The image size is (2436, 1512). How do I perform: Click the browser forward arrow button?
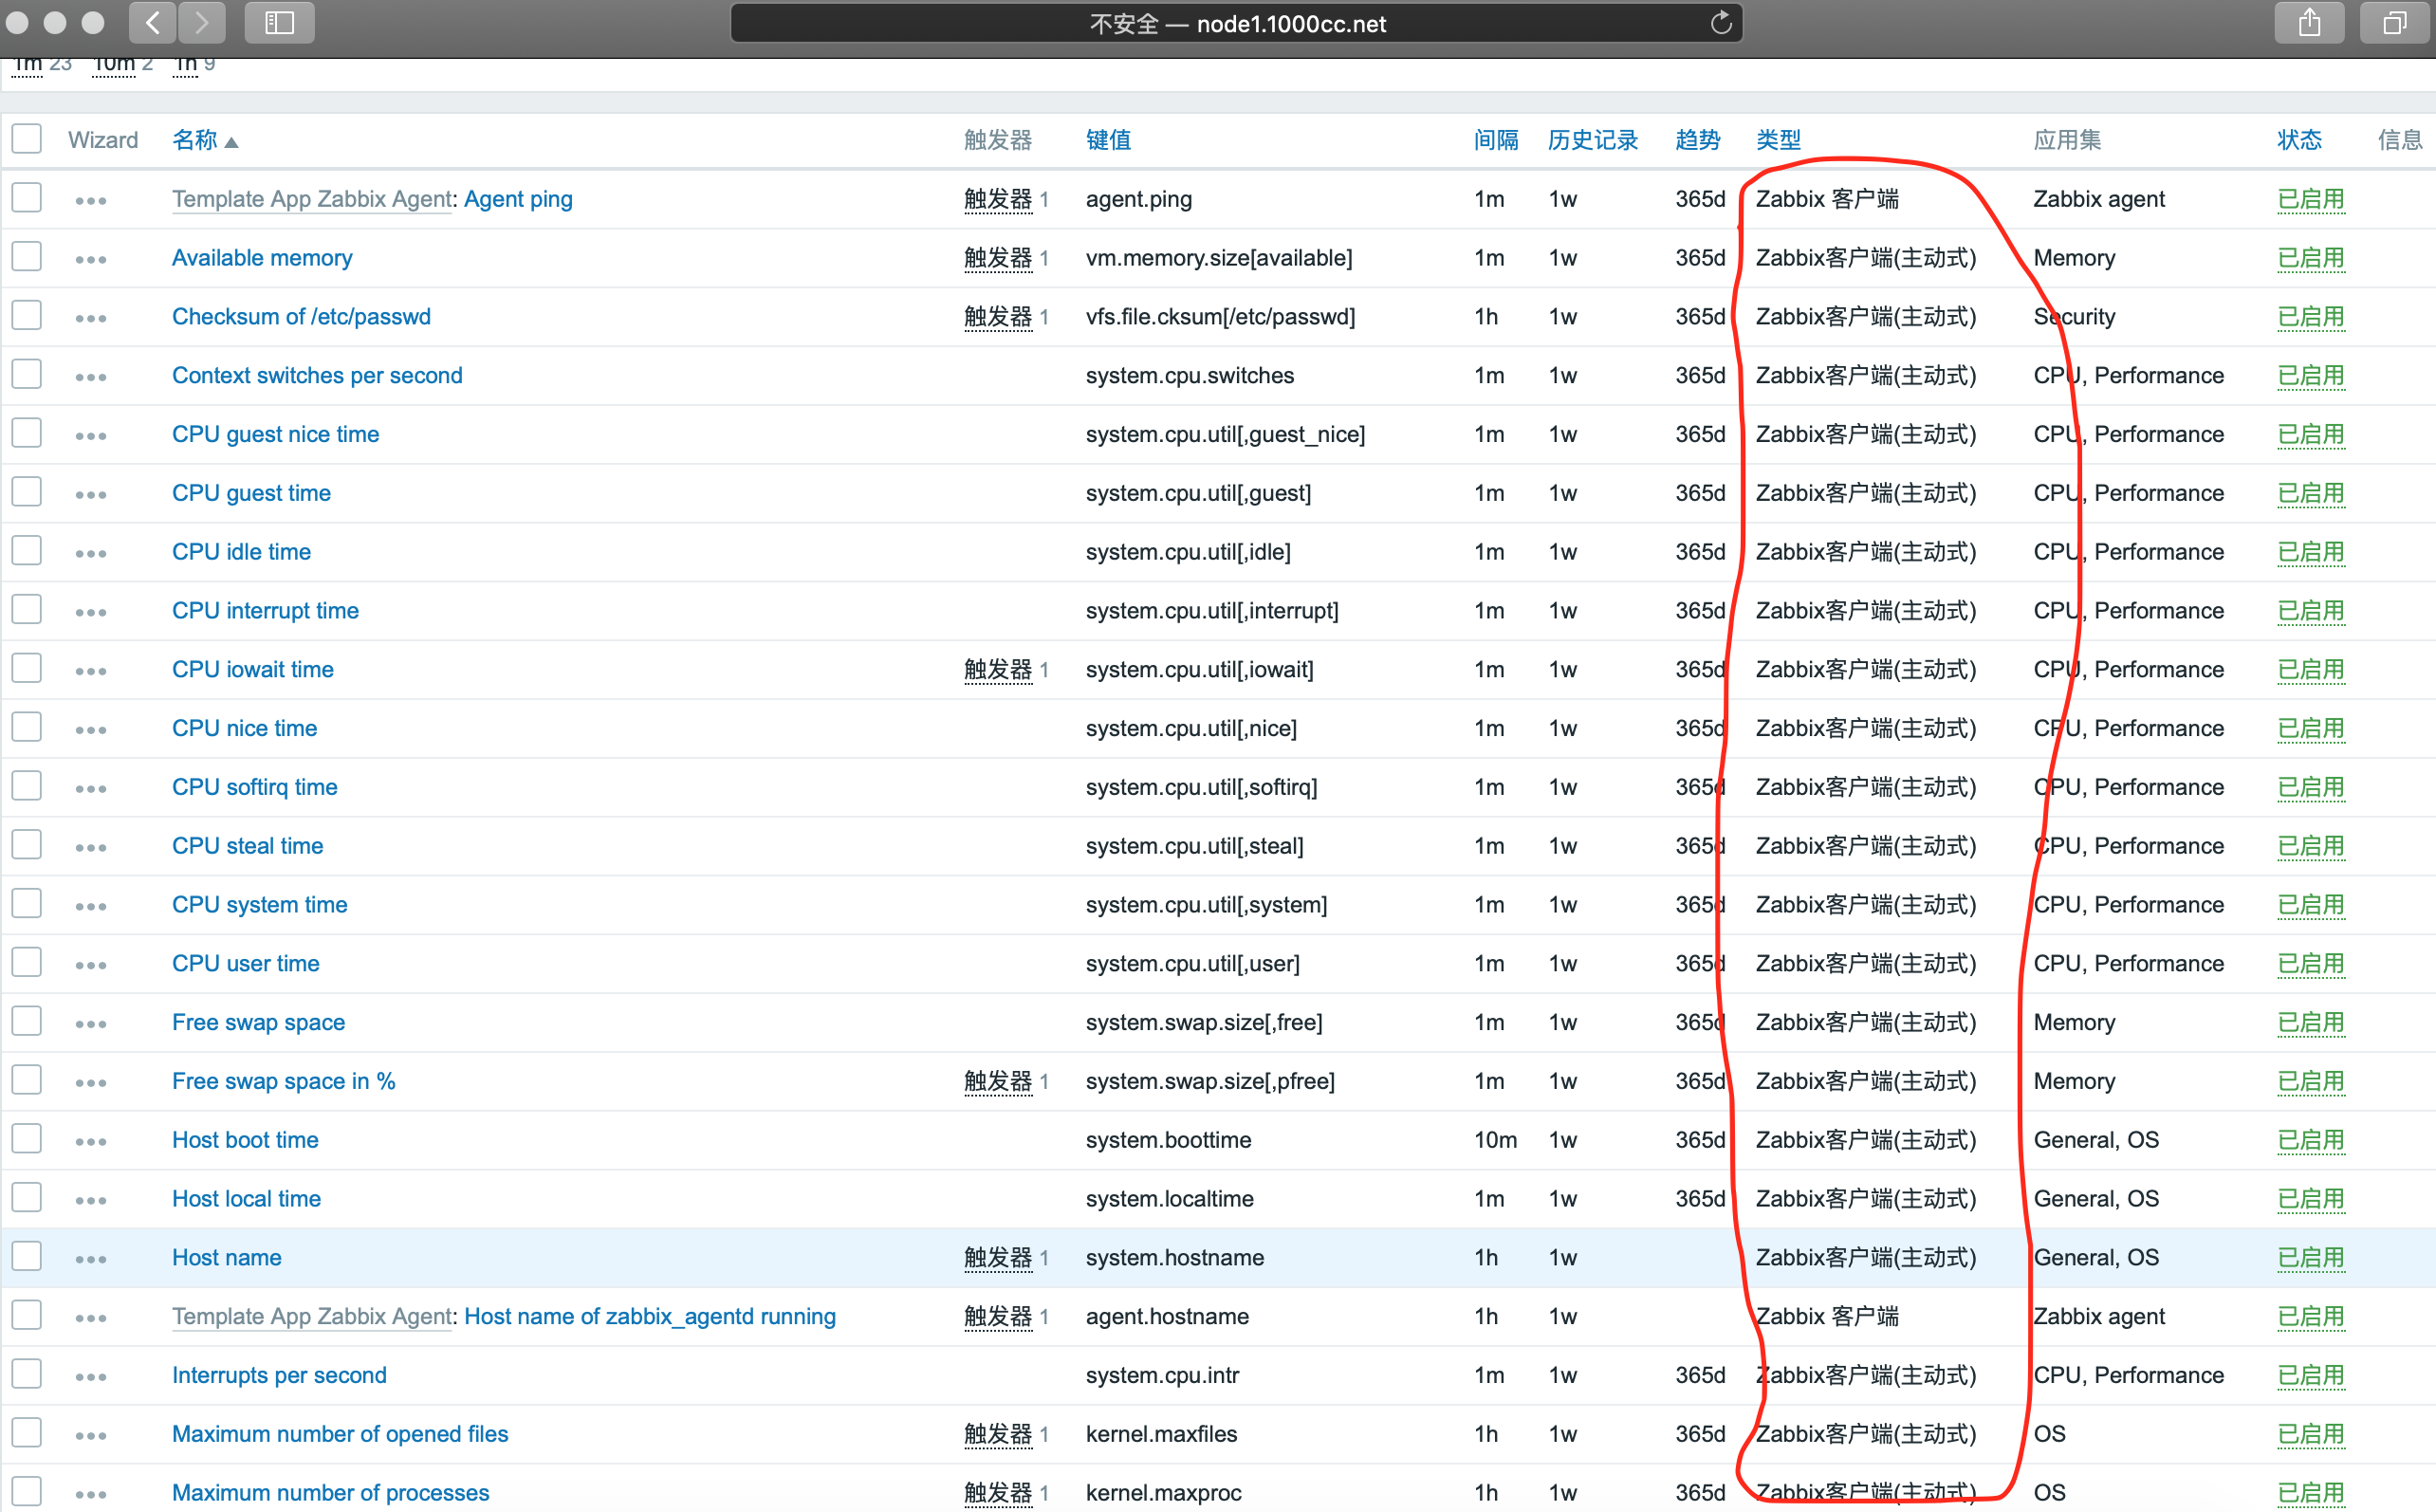(202, 22)
